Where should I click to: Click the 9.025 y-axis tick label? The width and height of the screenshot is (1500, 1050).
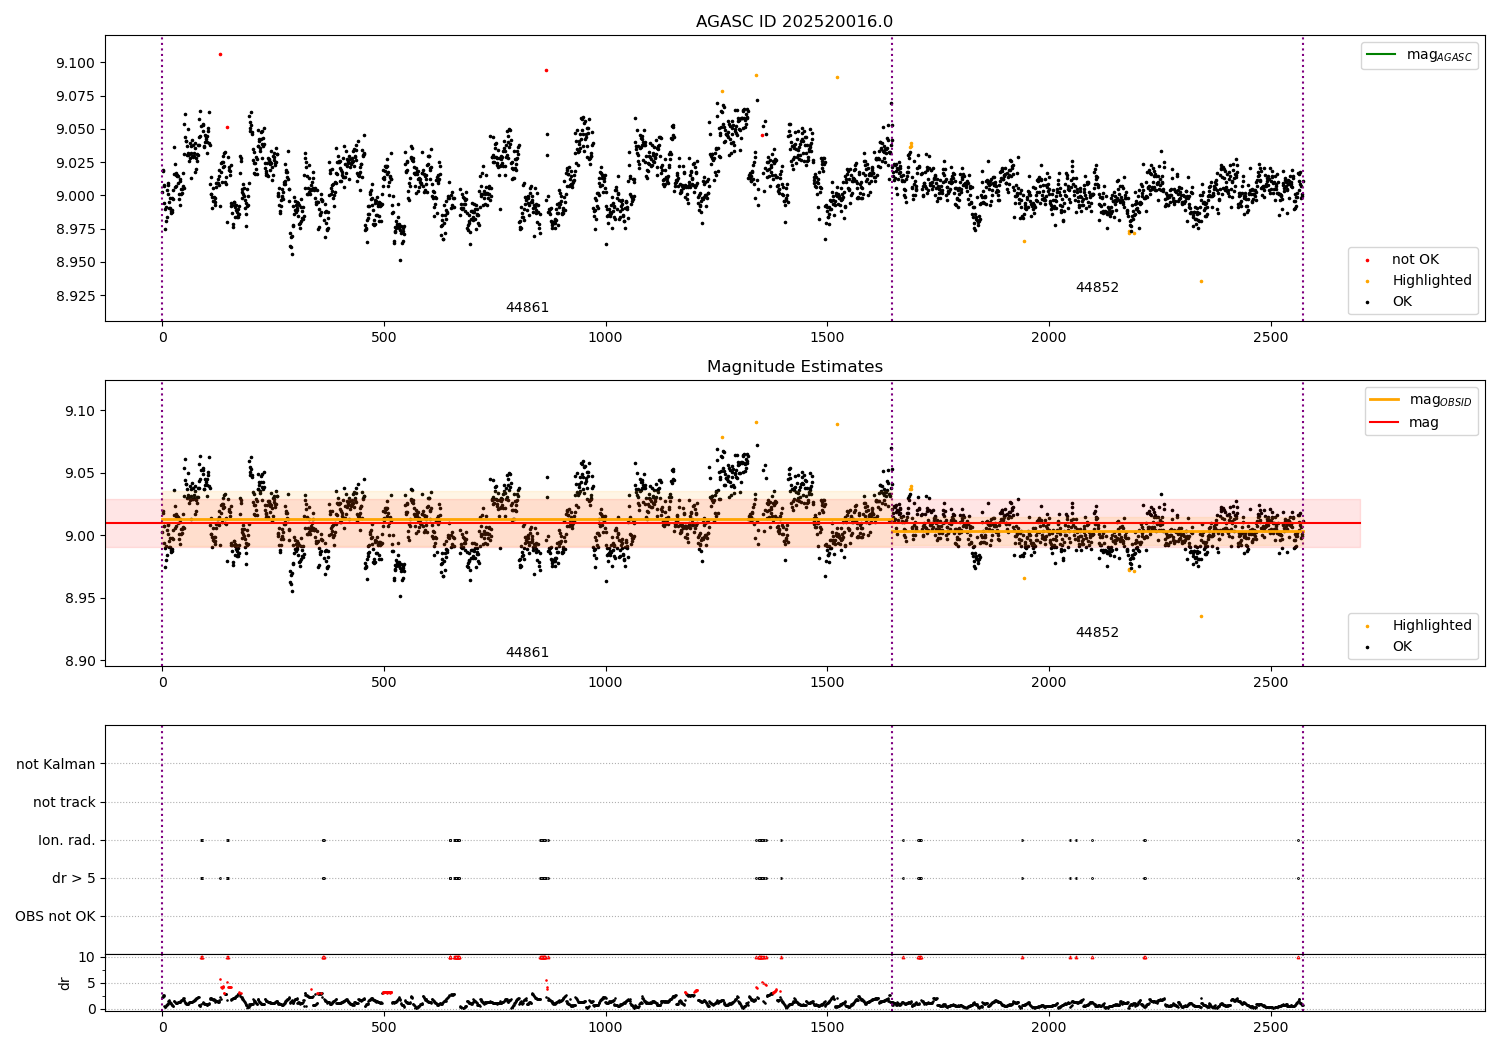(75, 163)
